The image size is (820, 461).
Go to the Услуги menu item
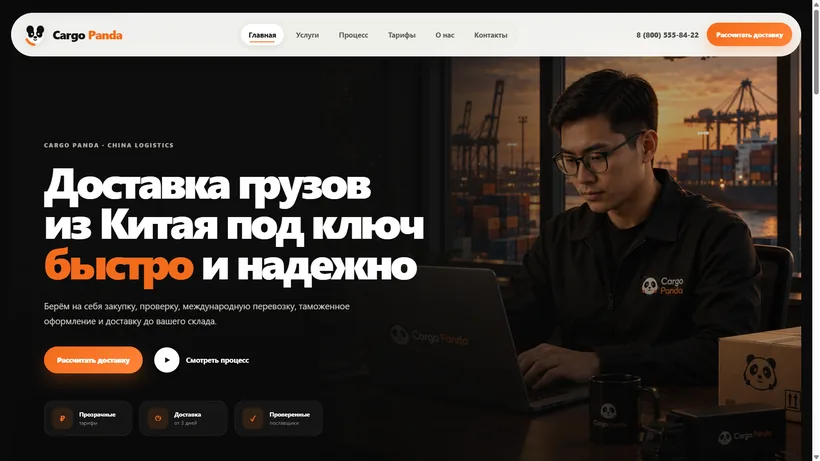[307, 35]
